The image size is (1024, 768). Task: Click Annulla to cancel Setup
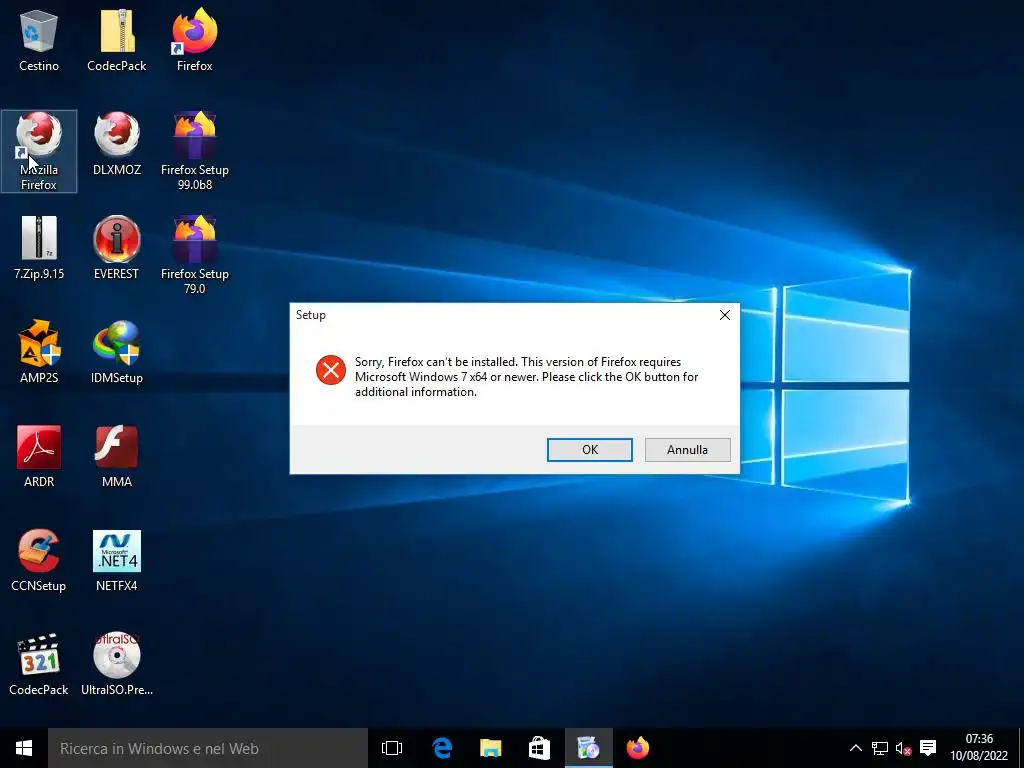[x=688, y=450]
